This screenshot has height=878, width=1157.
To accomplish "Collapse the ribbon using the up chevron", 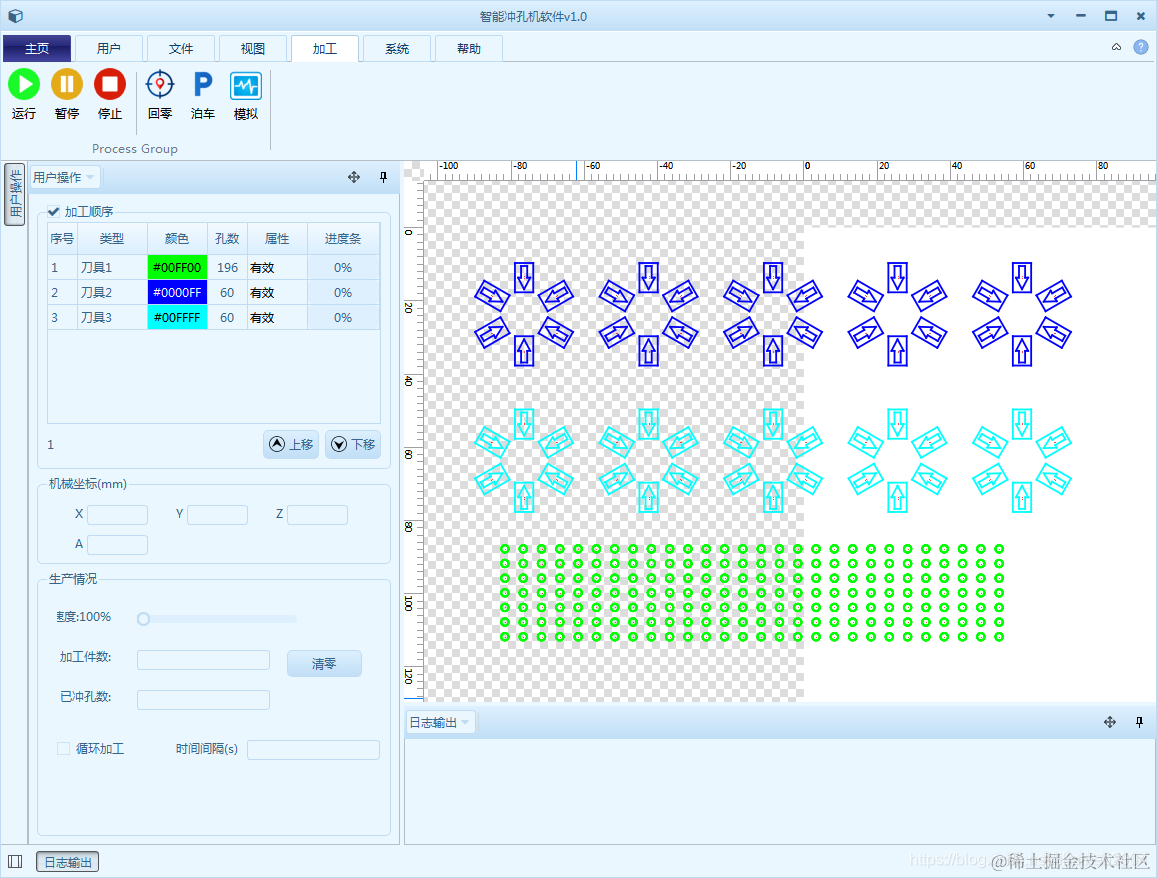I will [1116, 47].
